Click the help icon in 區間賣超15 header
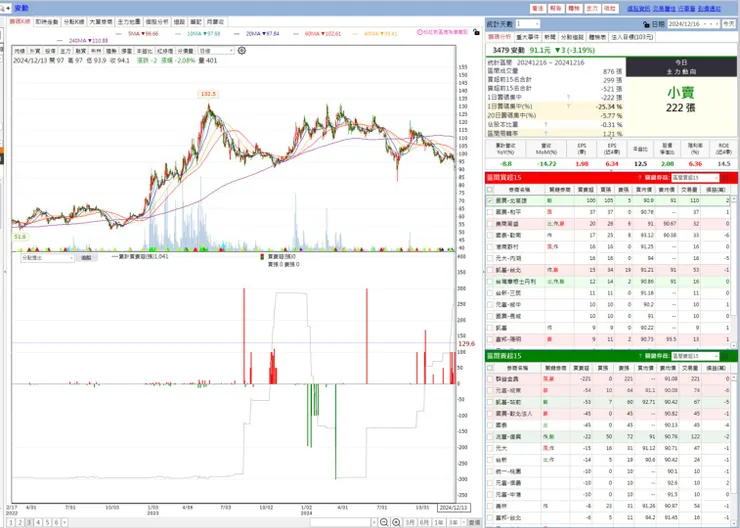The width and height of the screenshot is (740, 528). coord(640,356)
